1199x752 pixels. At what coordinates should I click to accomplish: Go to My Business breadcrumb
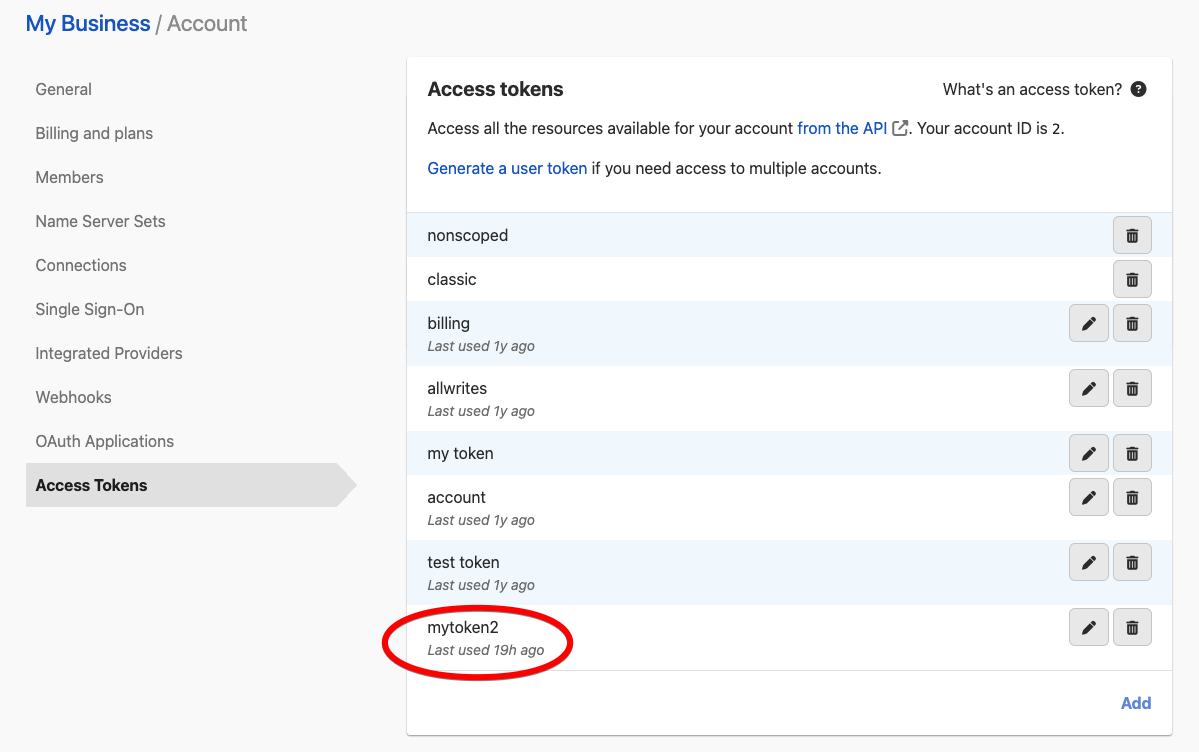88,24
